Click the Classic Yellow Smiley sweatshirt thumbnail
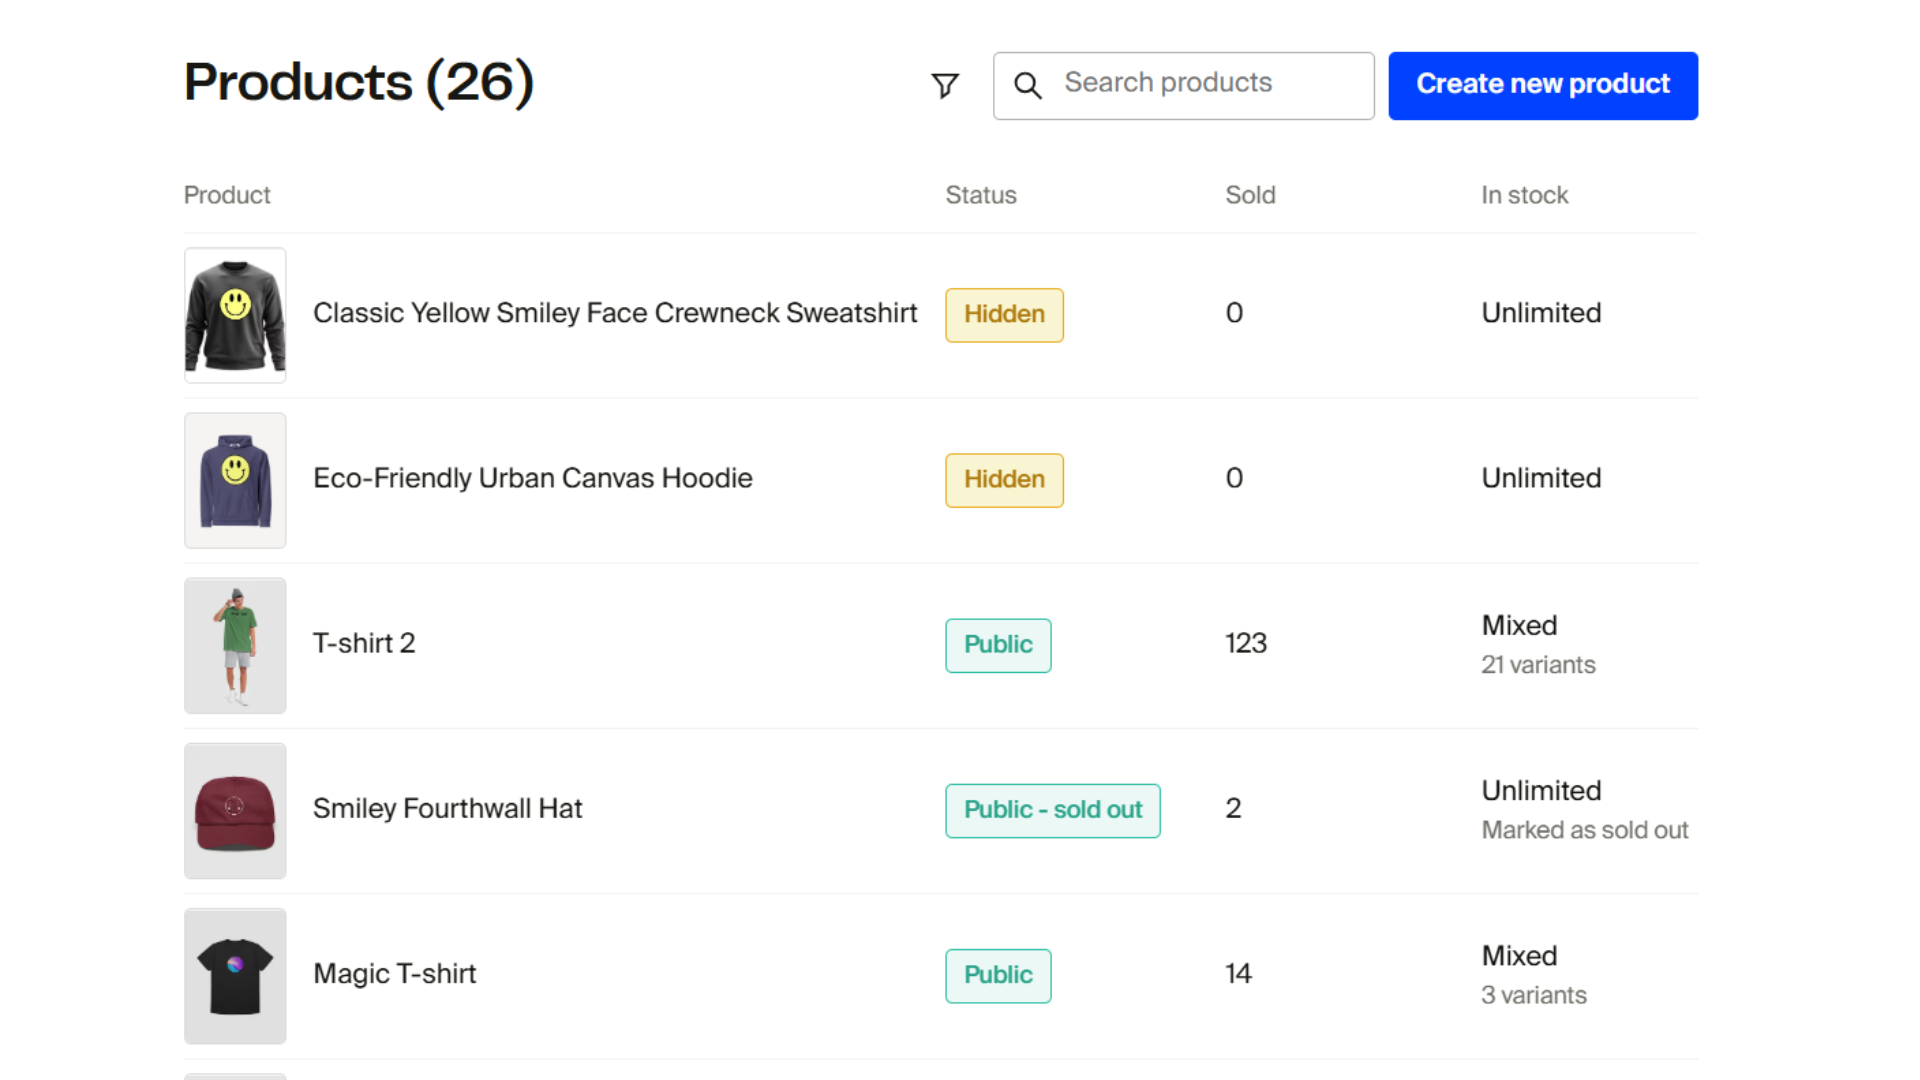Viewport: 1920px width, 1080px height. pyautogui.click(x=234, y=315)
